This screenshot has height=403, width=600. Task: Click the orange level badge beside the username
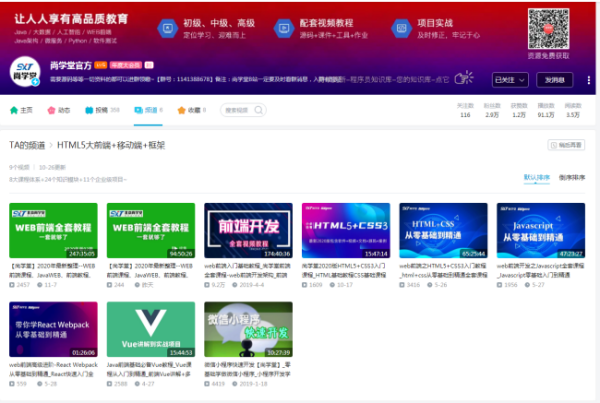click(101, 65)
